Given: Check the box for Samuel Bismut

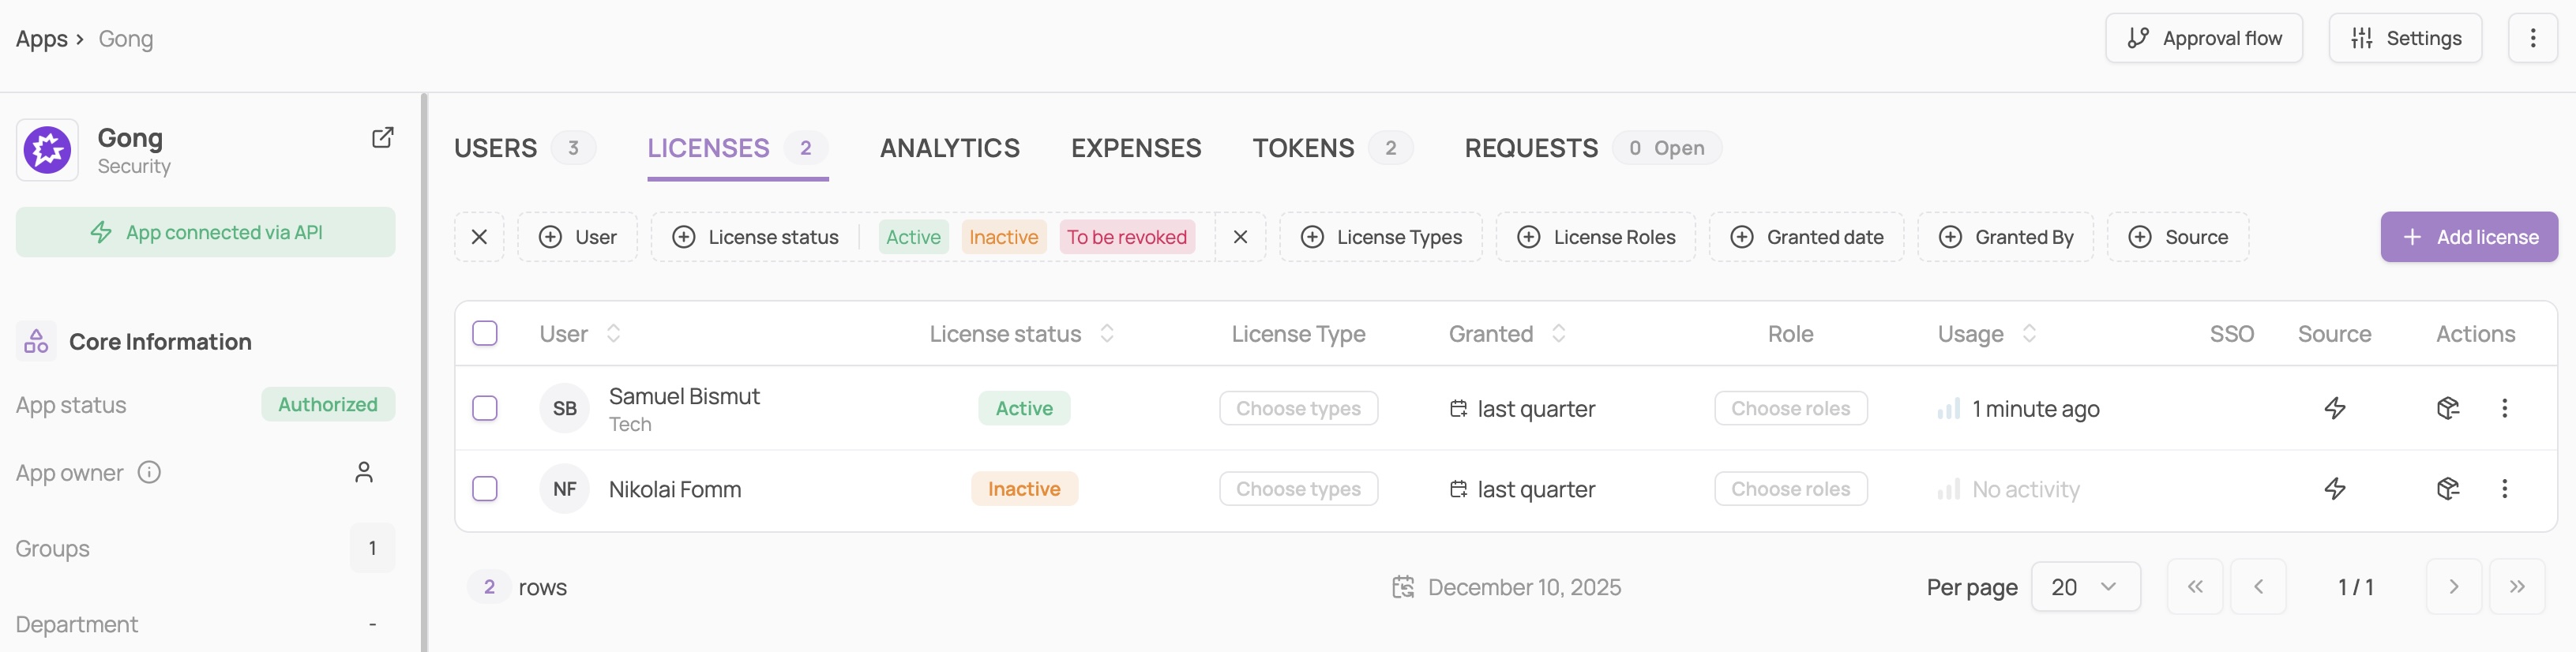Looking at the screenshot, I should 485,408.
